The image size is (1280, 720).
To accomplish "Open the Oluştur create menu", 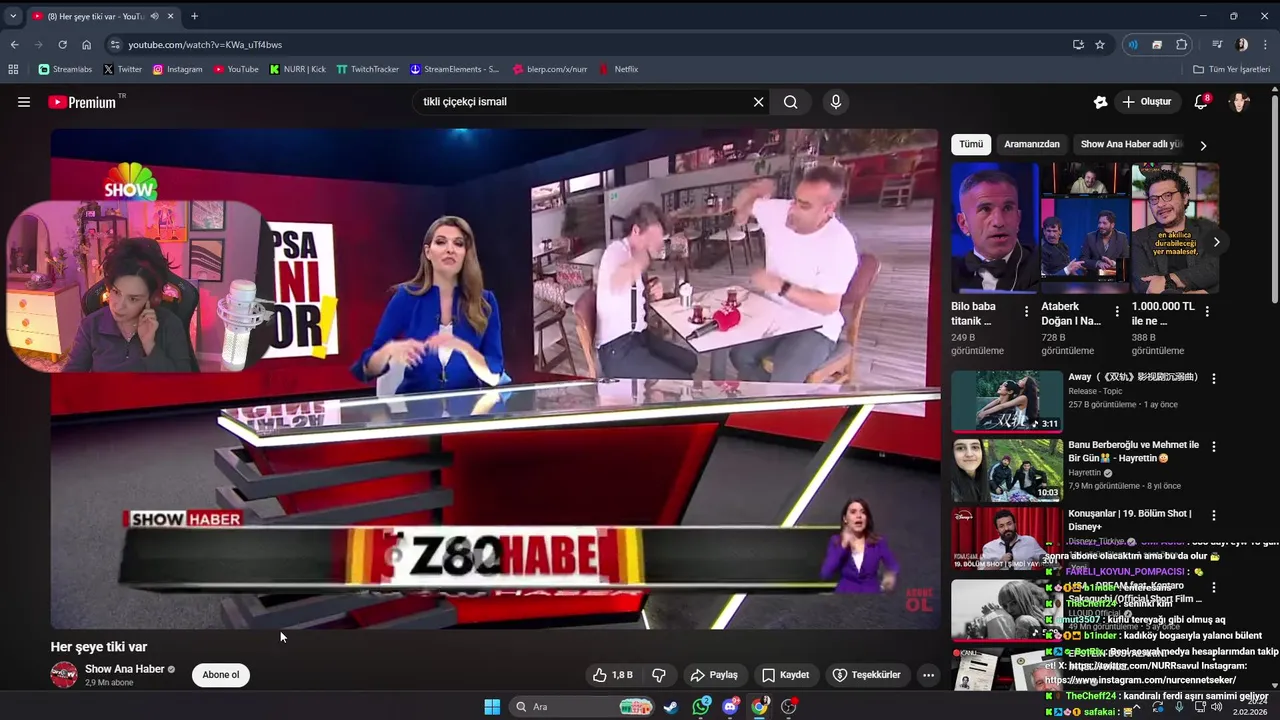I will tap(1146, 102).
